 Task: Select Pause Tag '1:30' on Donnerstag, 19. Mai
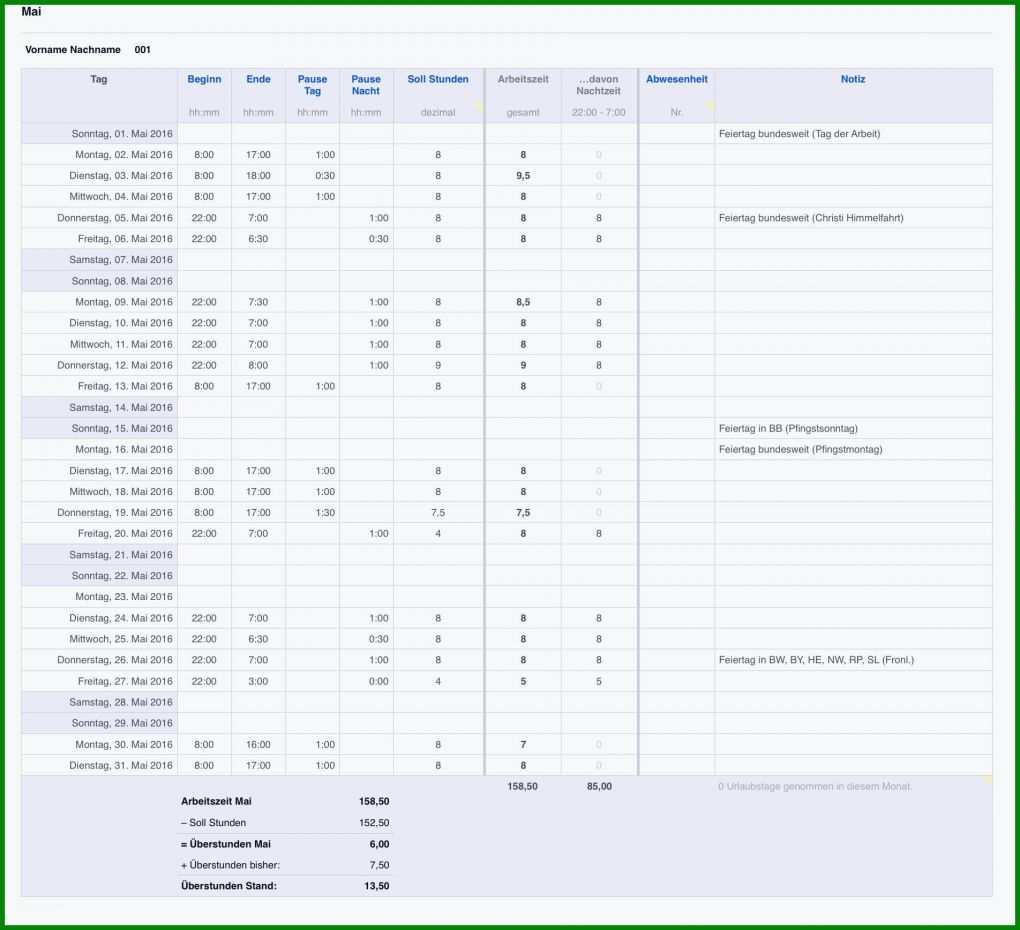pyautogui.click(x=325, y=512)
